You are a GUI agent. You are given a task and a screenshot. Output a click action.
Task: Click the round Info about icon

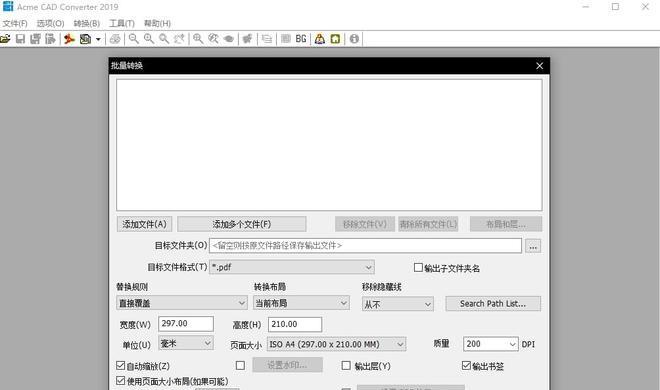coord(354,39)
